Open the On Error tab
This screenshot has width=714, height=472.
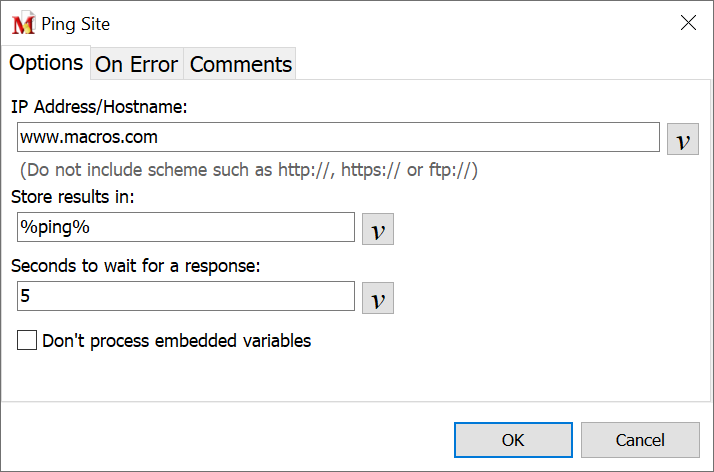136,65
